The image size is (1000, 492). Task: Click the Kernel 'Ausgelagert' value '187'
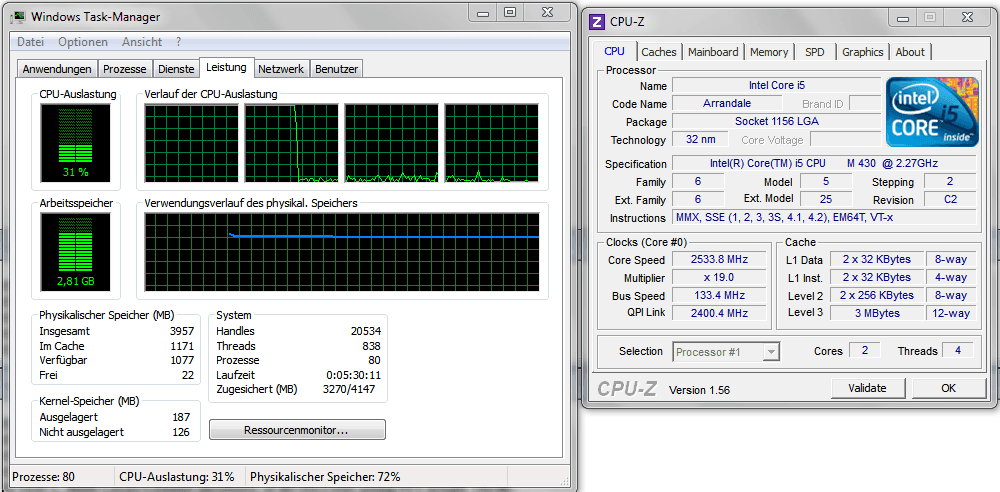pyautogui.click(x=181, y=417)
